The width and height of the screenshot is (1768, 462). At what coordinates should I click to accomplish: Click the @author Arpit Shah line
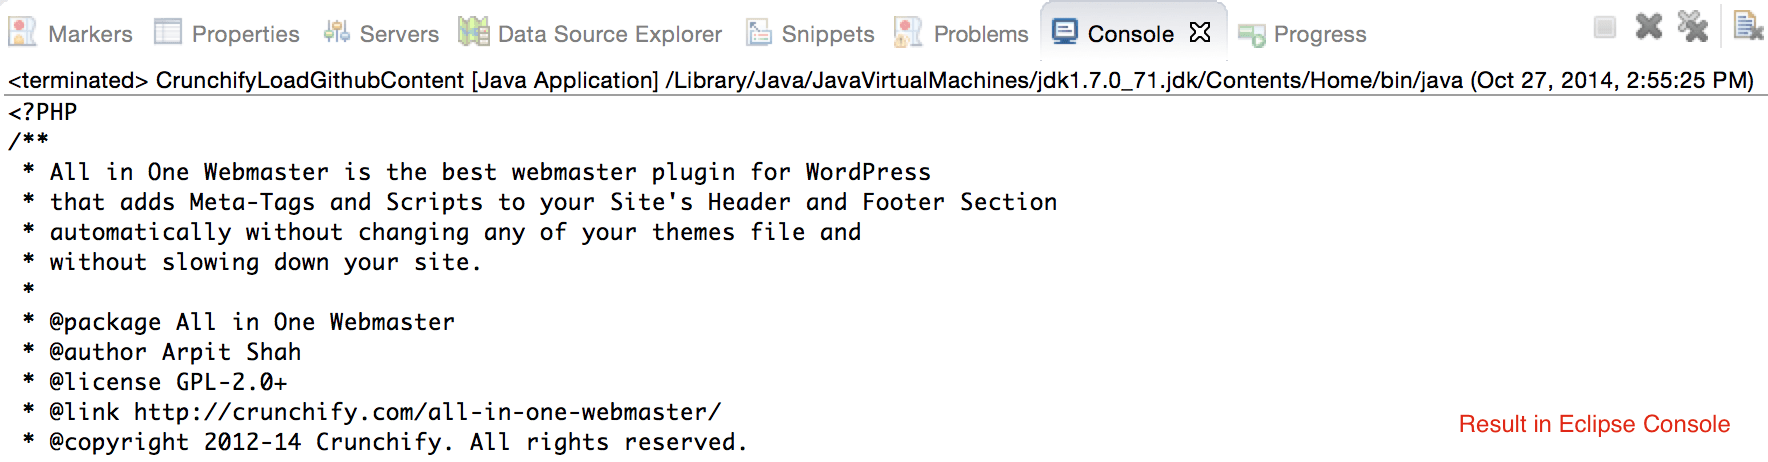coord(175,352)
